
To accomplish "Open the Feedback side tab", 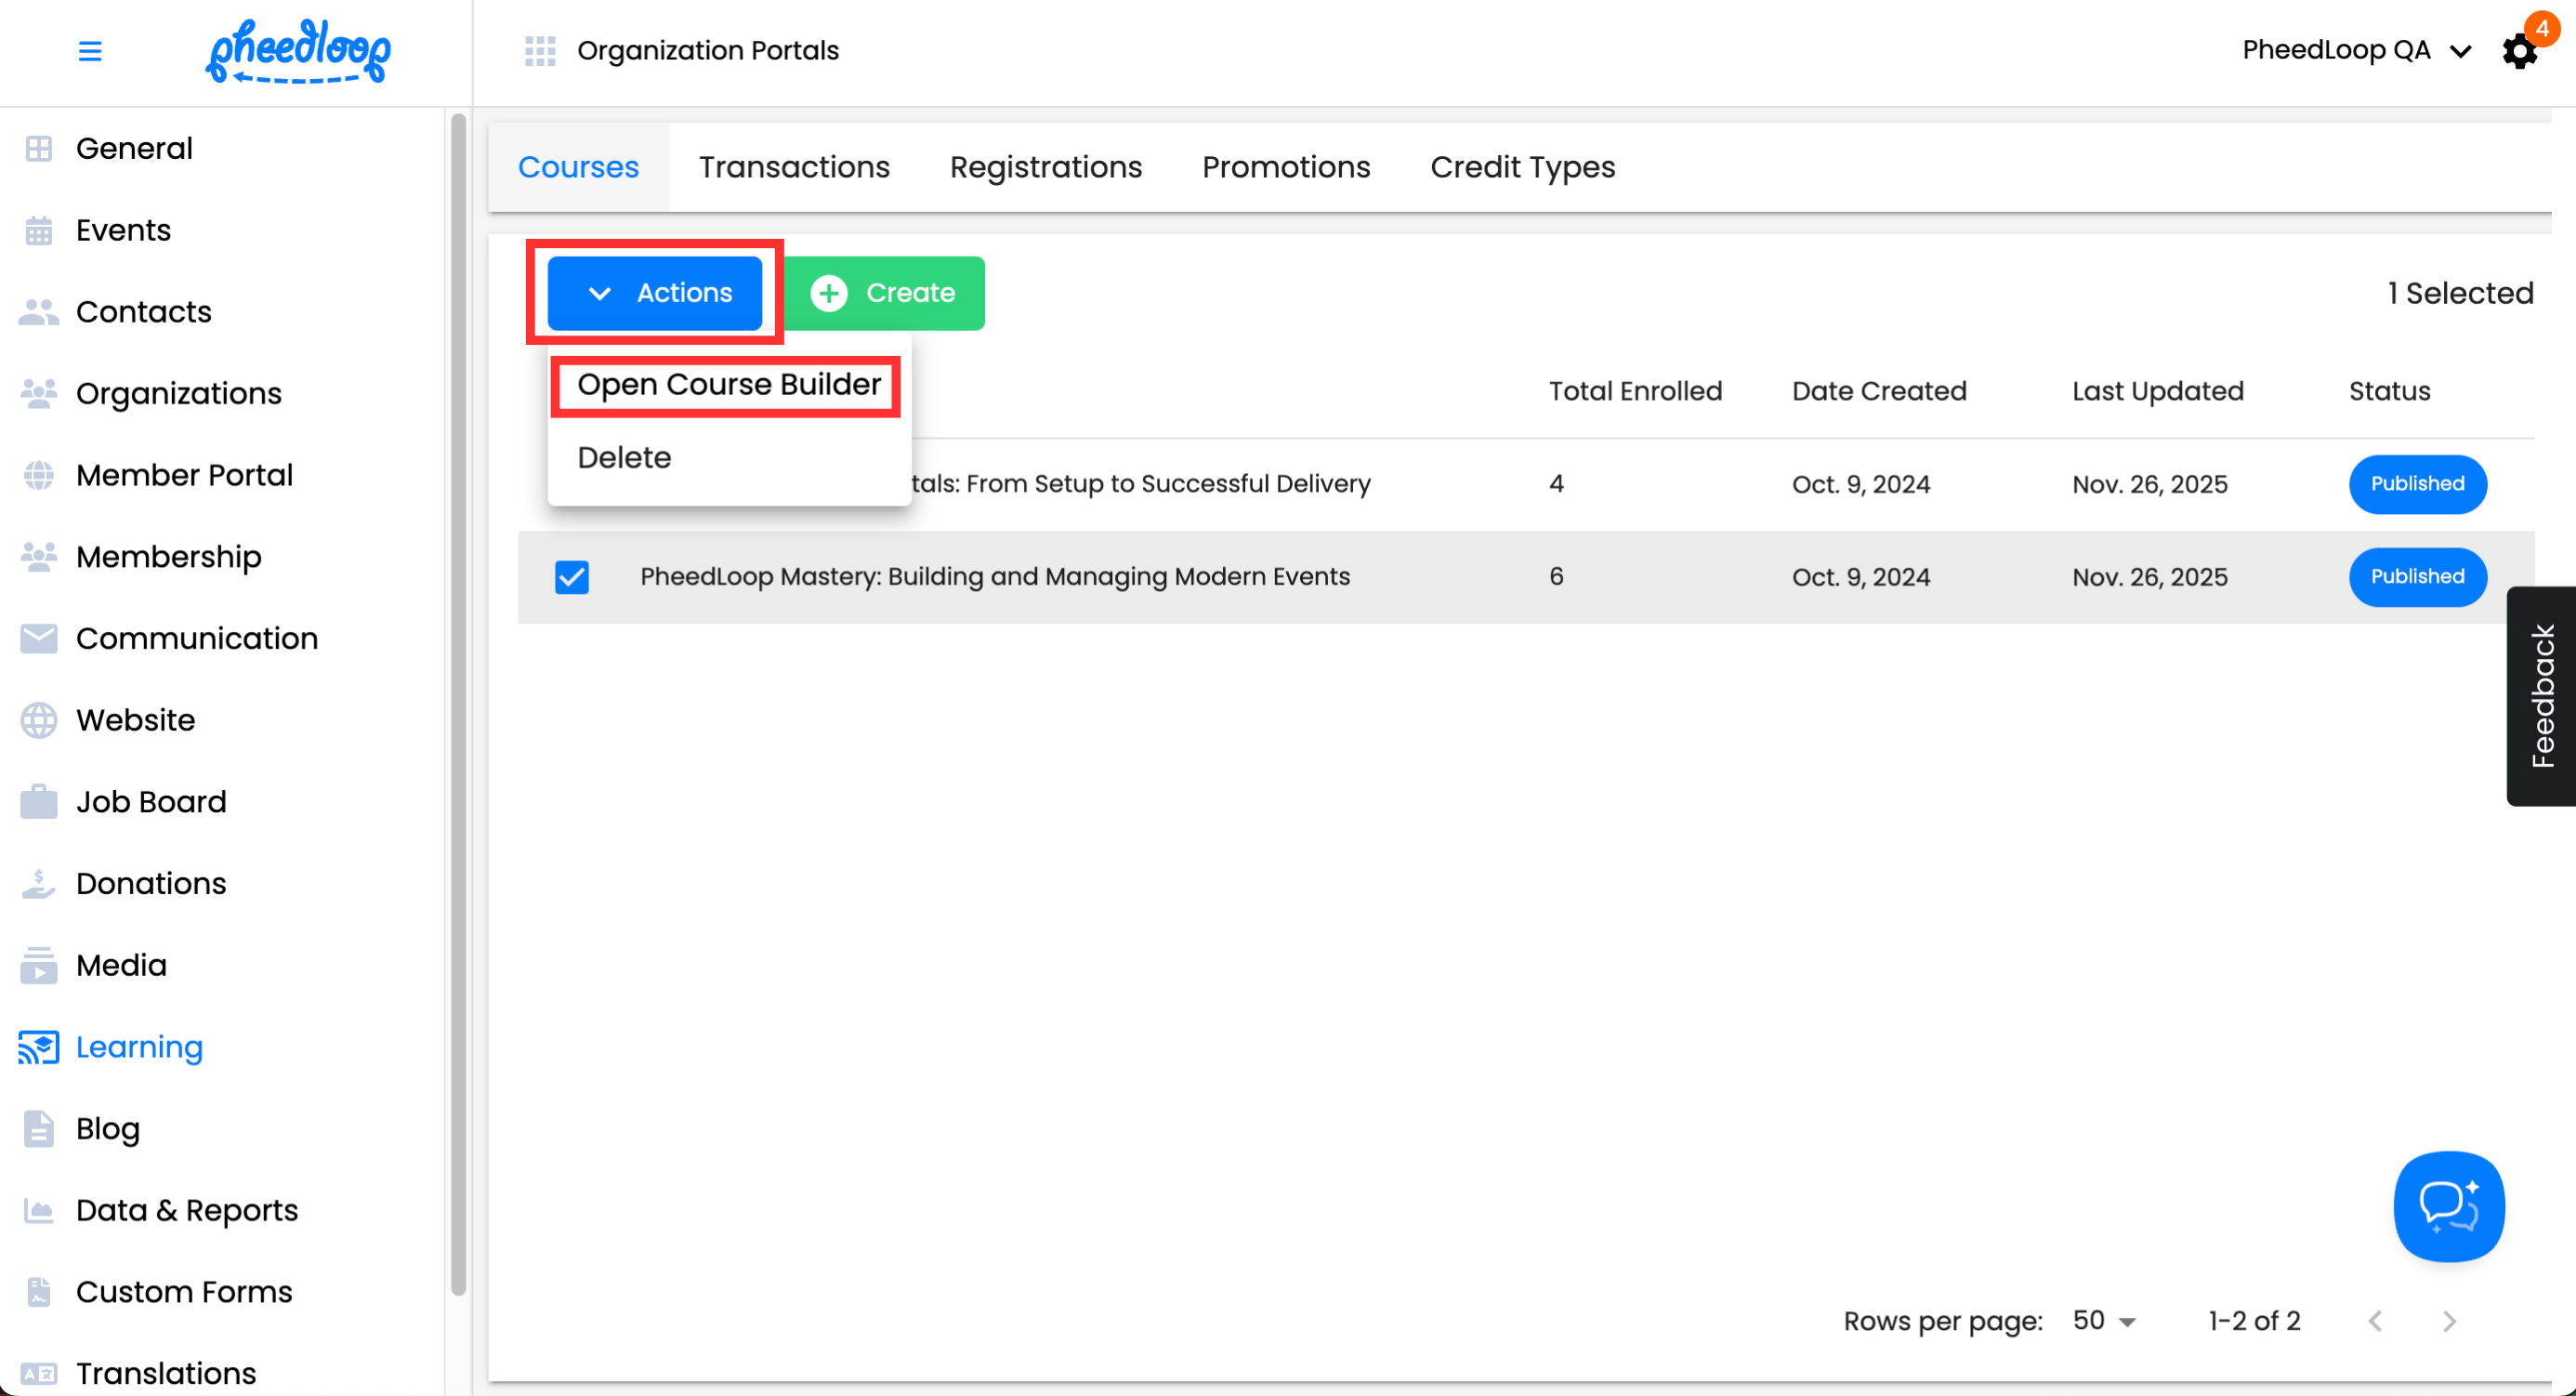I will pos(2541,696).
